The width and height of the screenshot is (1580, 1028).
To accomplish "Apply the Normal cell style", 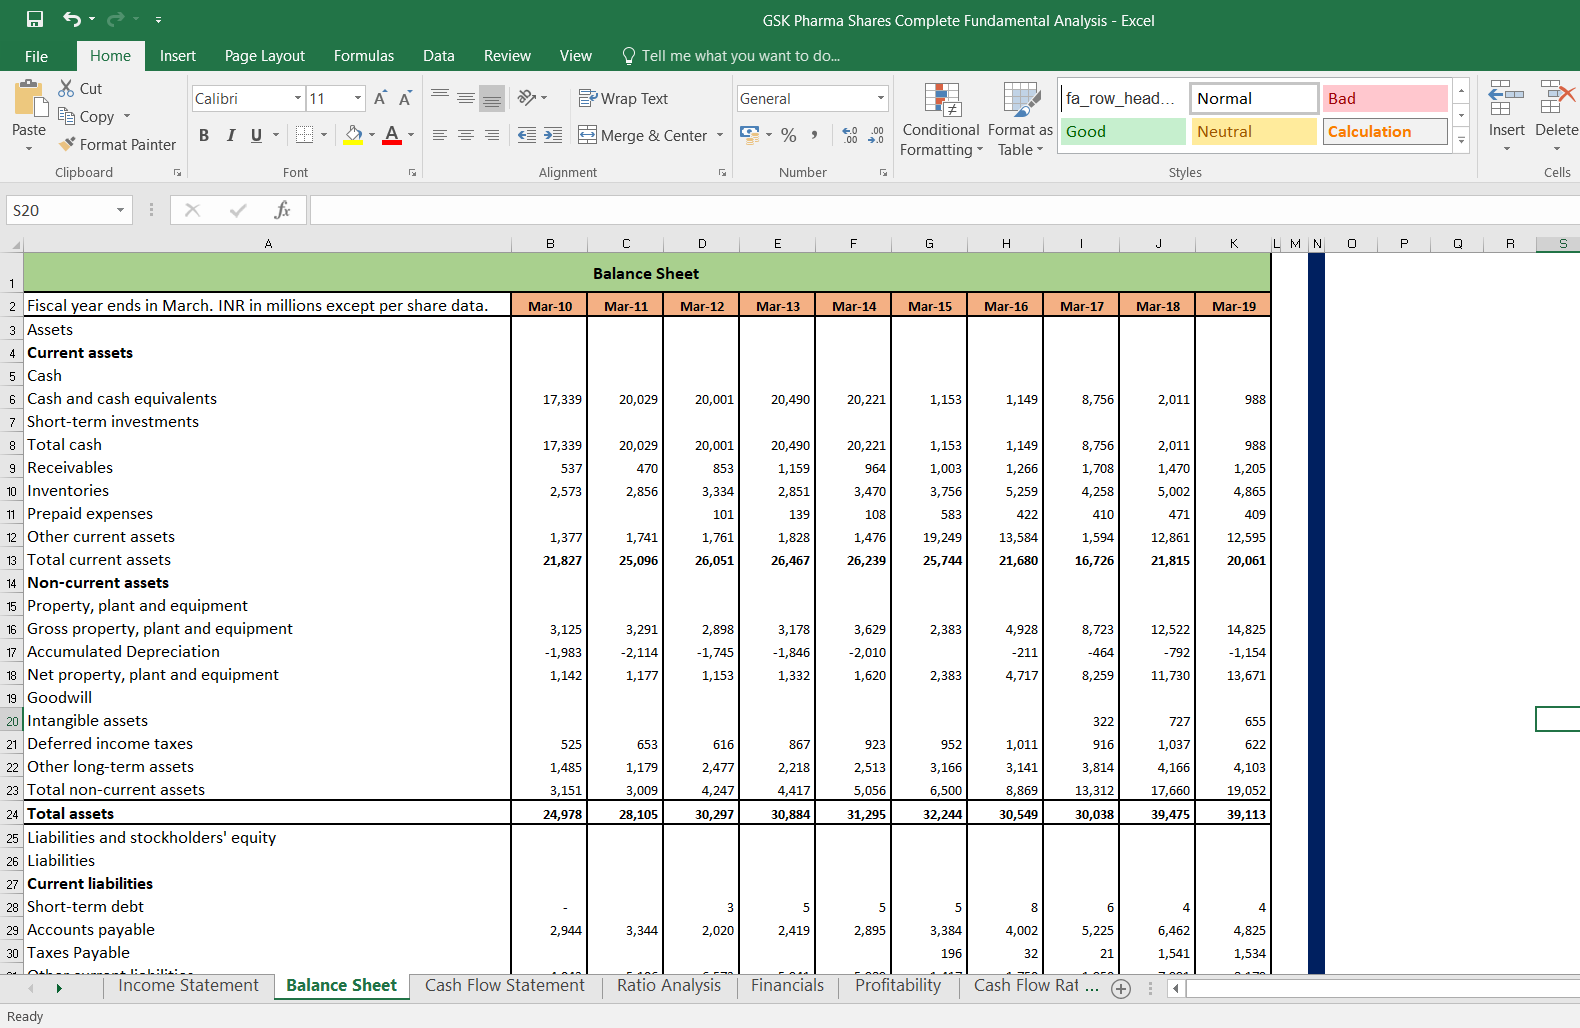I will point(1254,98).
